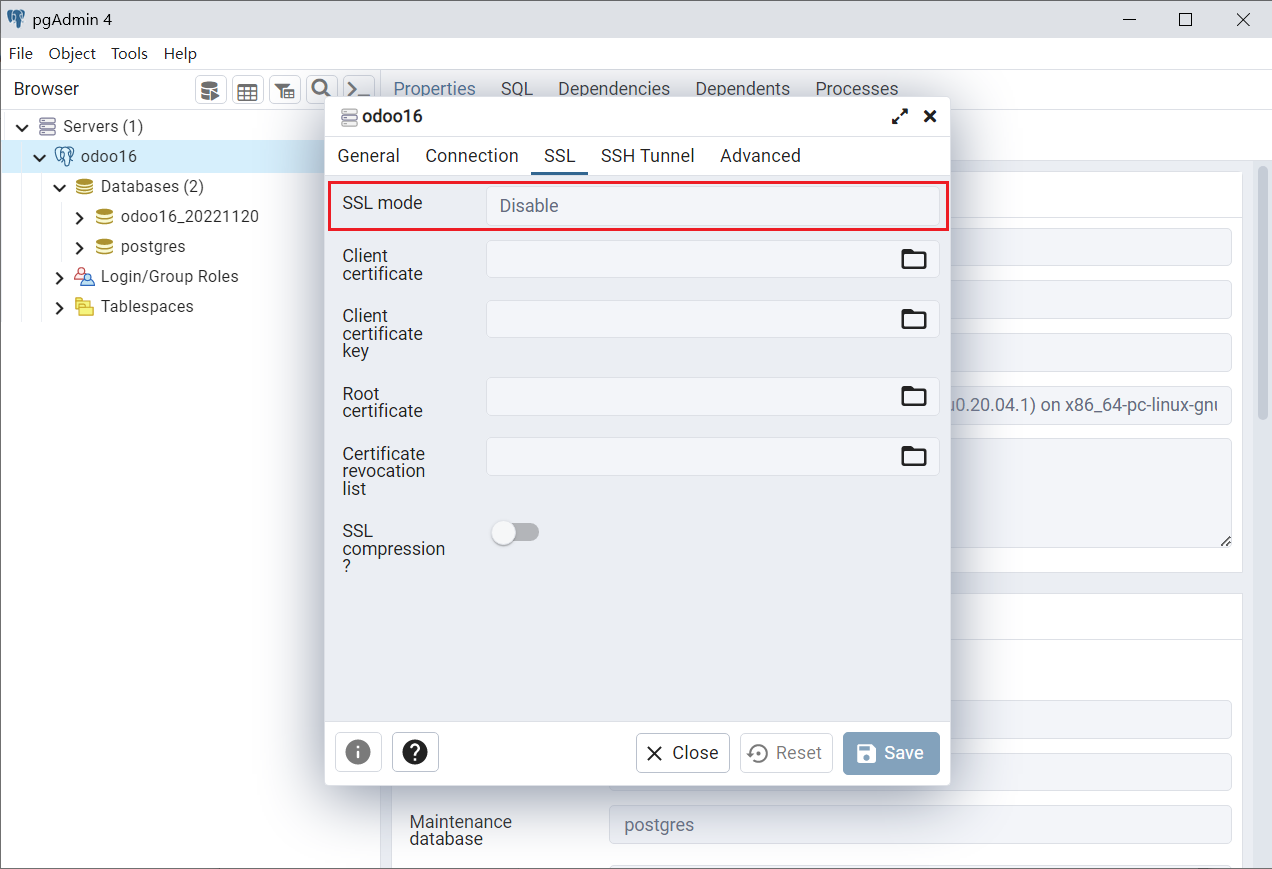Browse for Client certificate key via folder icon
Image resolution: width=1272 pixels, height=869 pixels.
click(914, 319)
